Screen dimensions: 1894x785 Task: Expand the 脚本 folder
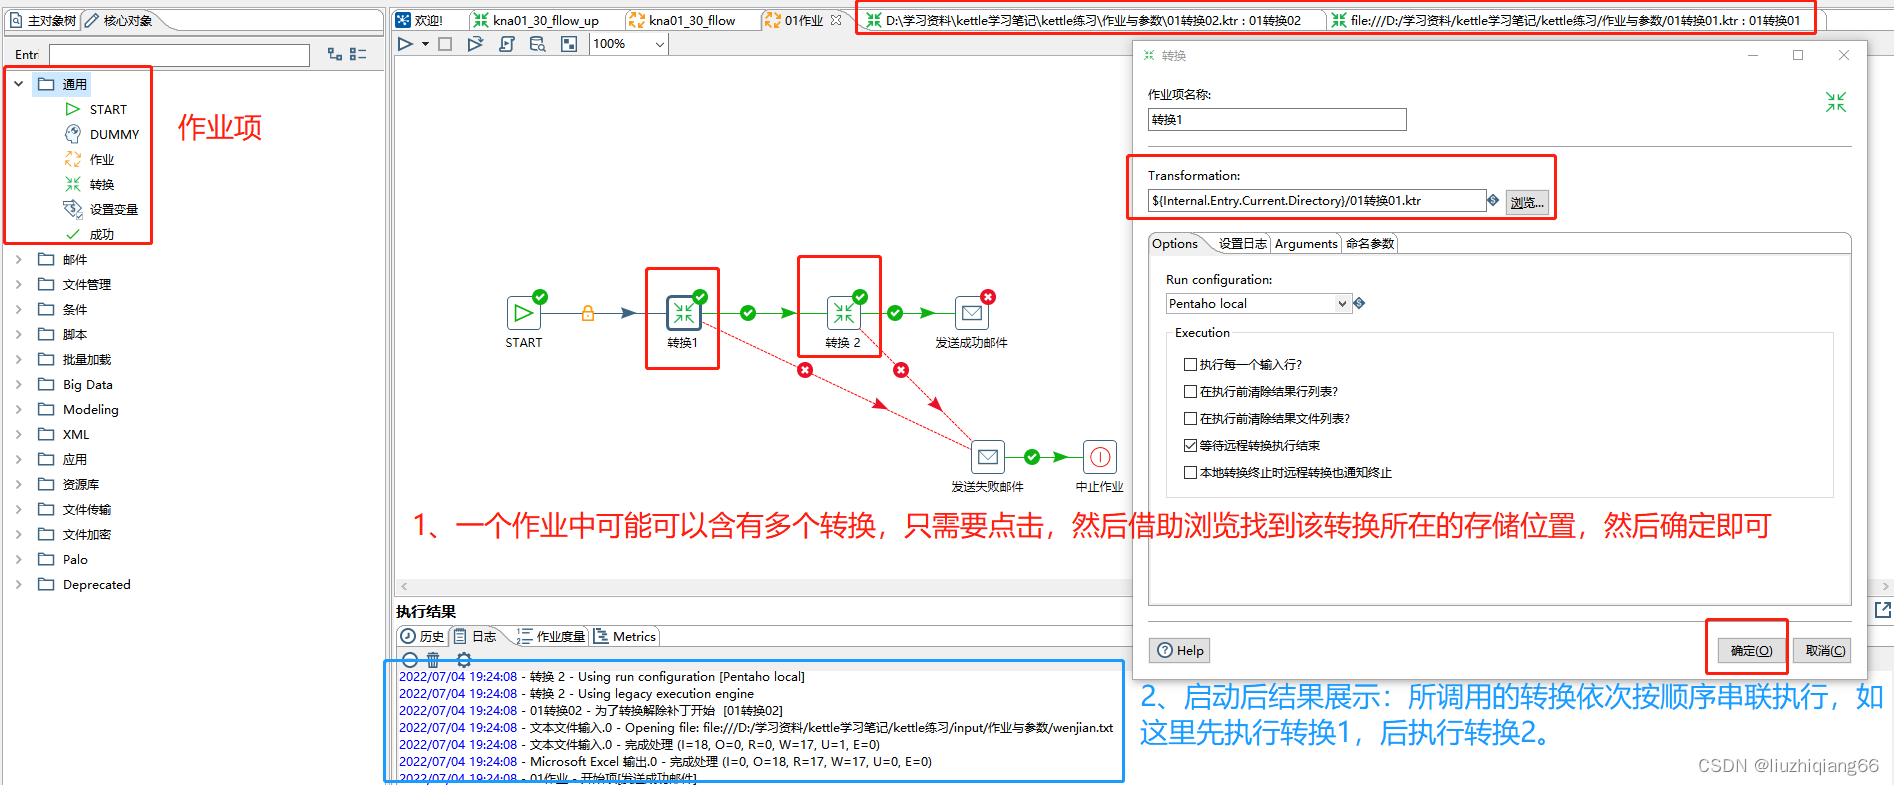(19, 334)
